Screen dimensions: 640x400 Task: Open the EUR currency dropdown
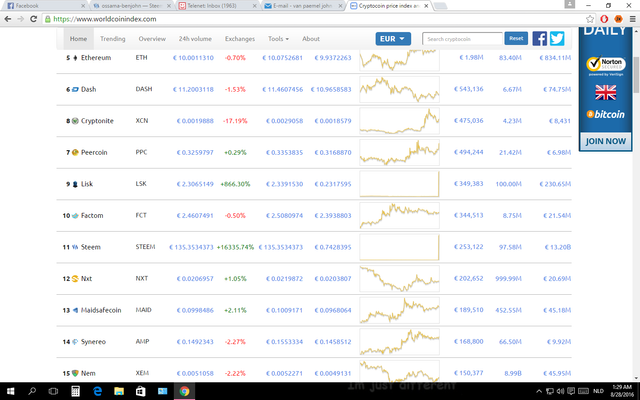tap(393, 39)
